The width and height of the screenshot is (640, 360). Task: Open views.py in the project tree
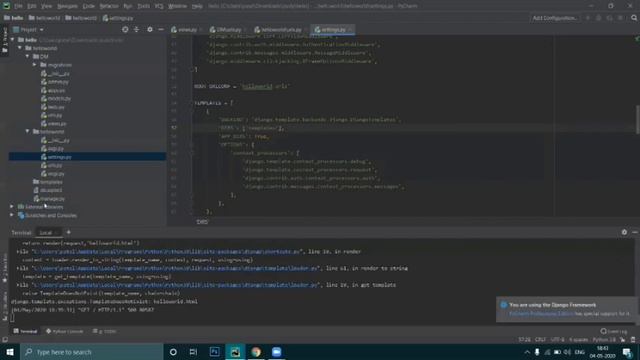click(53, 123)
